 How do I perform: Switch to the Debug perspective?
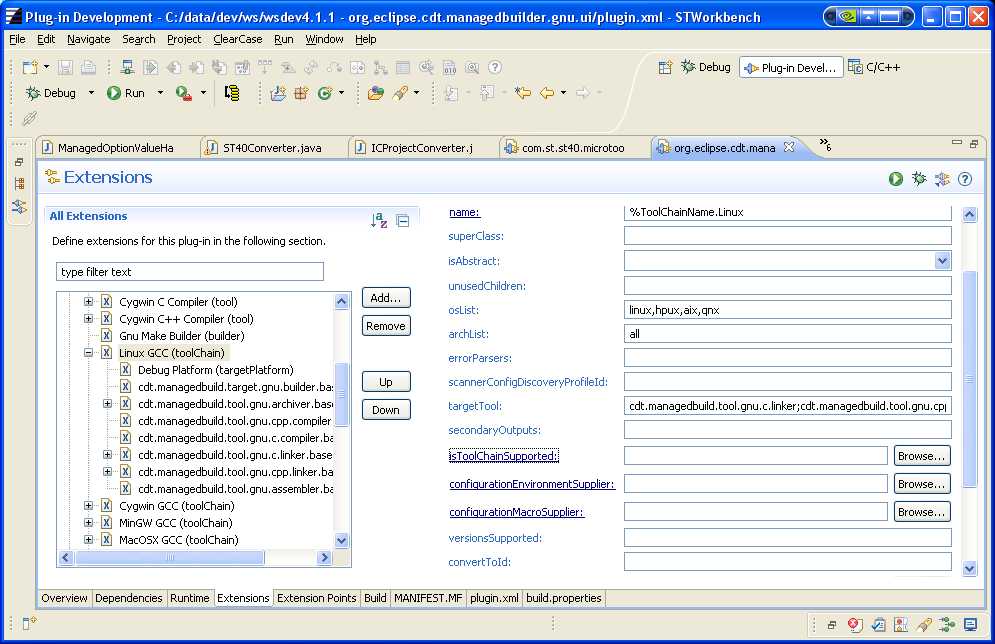(706, 67)
